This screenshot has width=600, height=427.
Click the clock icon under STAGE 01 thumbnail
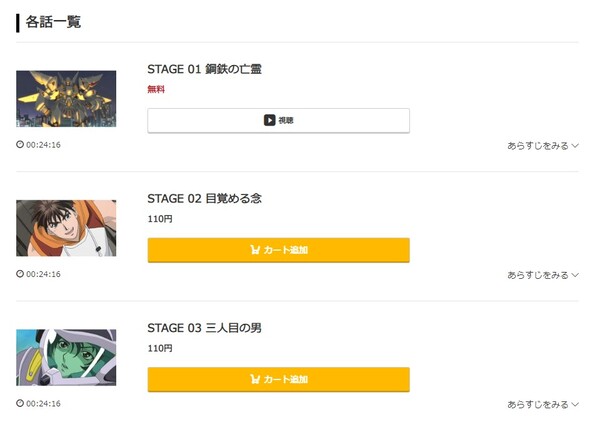[x=20, y=145]
